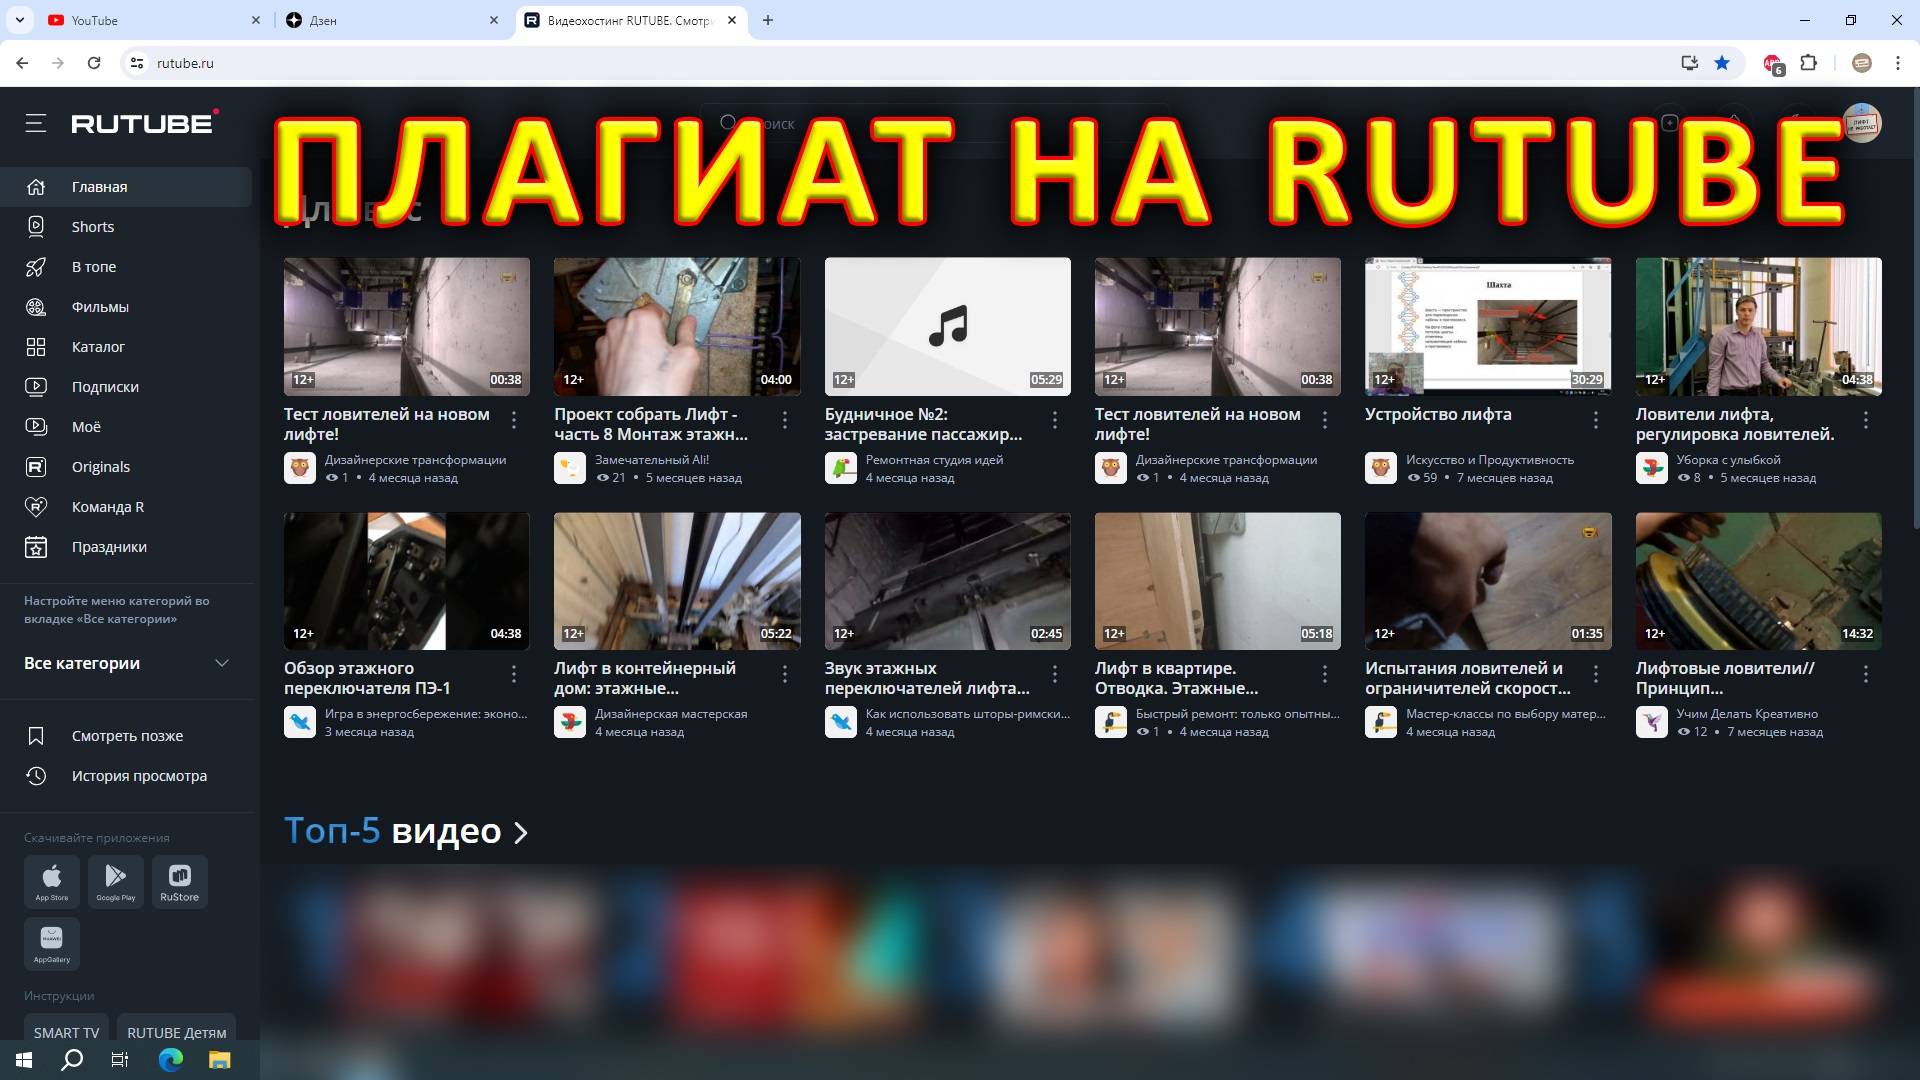Open the Лифтовые ловители video thumbnail
This screenshot has height=1080, width=1920.
[1758, 581]
